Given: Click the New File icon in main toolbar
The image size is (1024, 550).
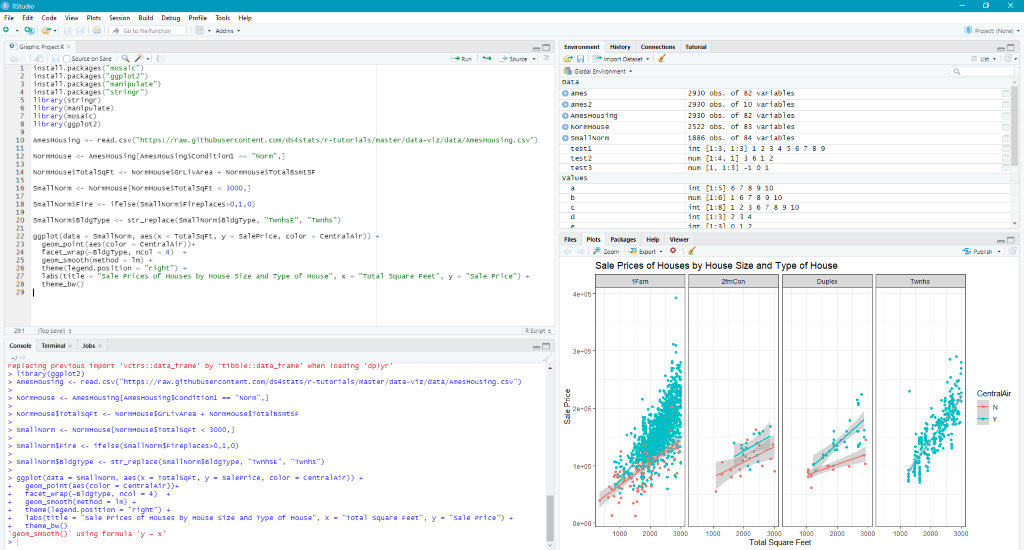Looking at the screenshot, I should pyautogui.click(x=7, y=30).
